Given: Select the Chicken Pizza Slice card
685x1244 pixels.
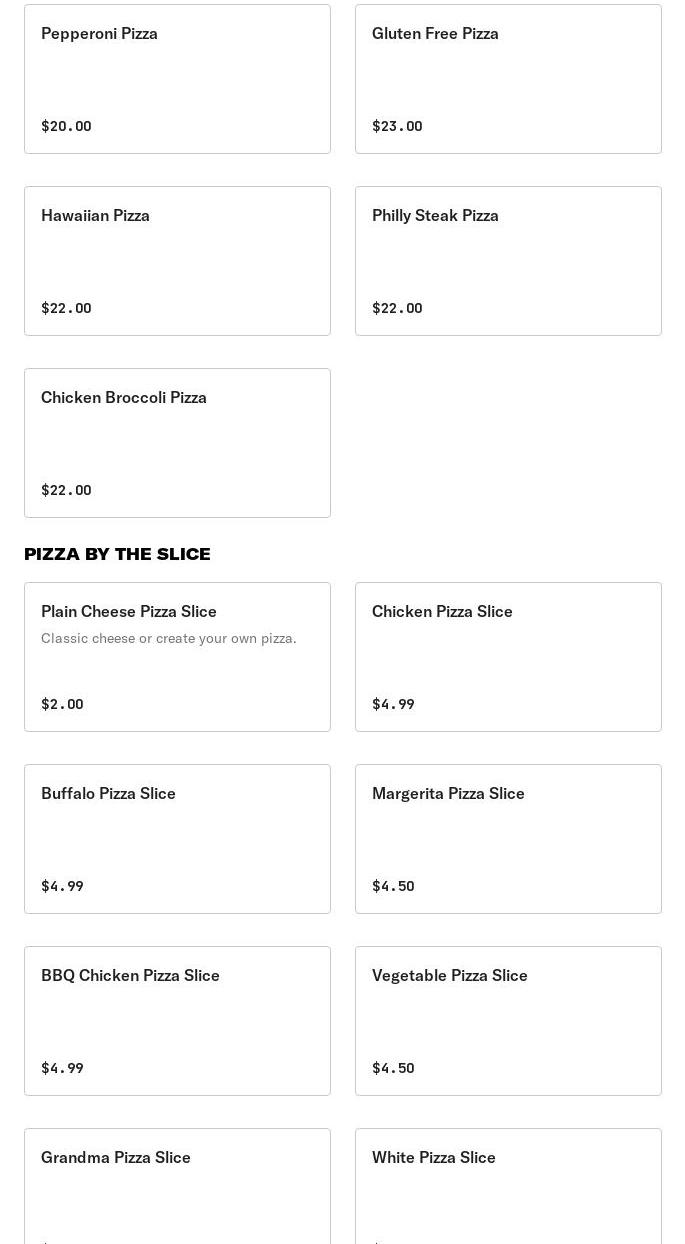Looking at the screenshot, I should click(508, 657).
